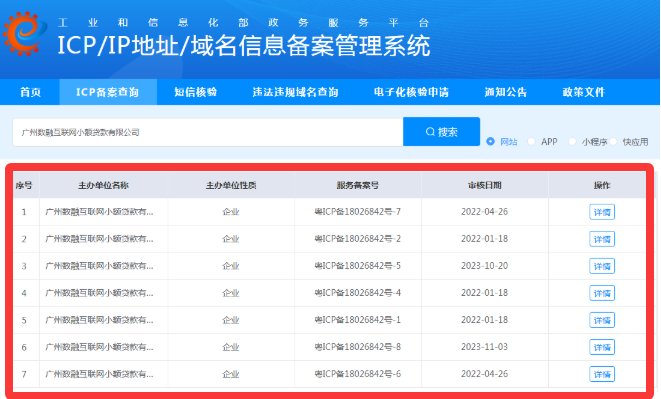Select the ICP备案查询 tab
Image resolution: width=661 pixels, height=399 pixels.
(x=108, y=92)
